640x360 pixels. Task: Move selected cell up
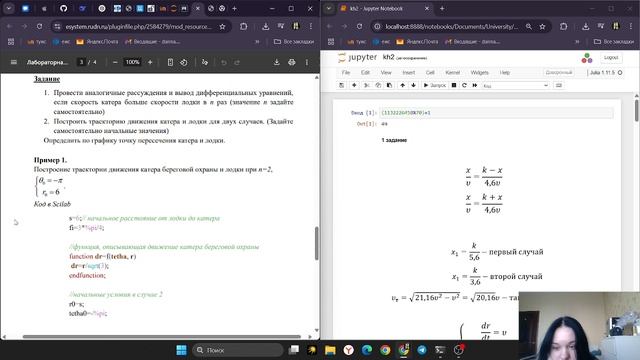402,85
